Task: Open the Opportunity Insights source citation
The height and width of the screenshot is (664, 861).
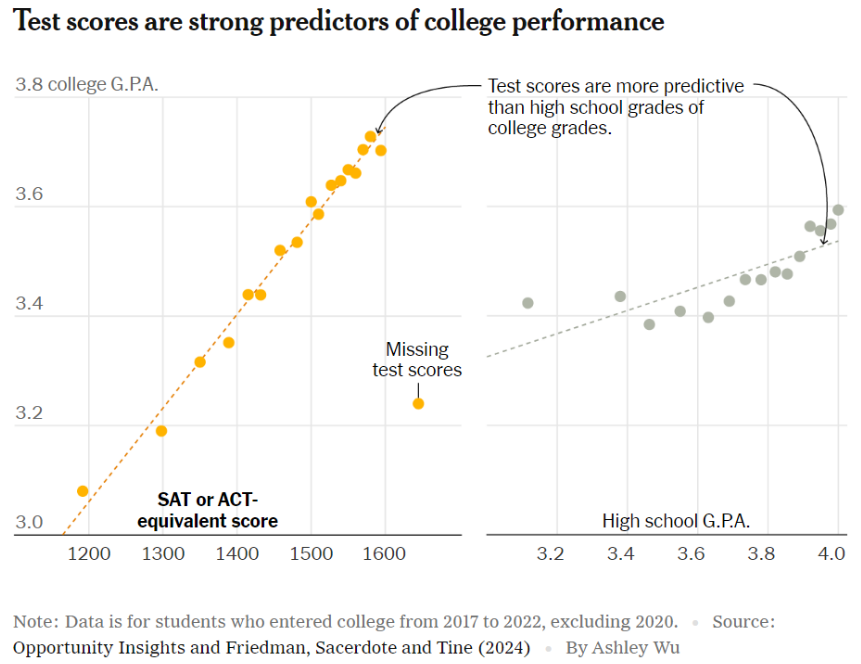Action: (271, 648)
